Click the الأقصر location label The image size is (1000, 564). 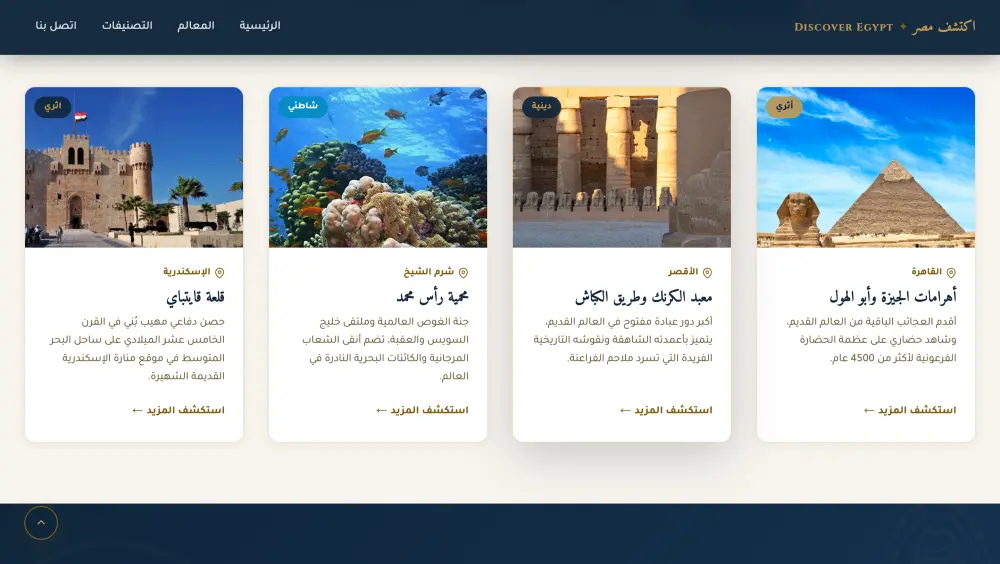point(683,272)
